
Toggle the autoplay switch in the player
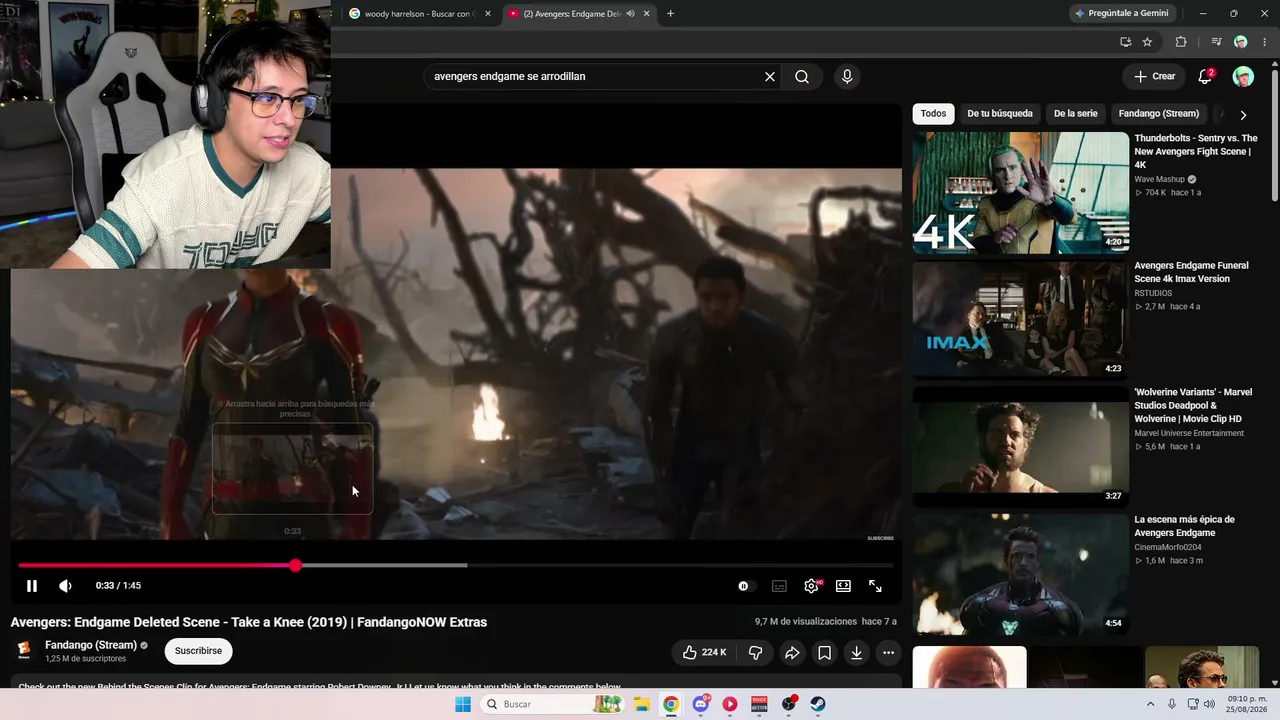point(745,586)
